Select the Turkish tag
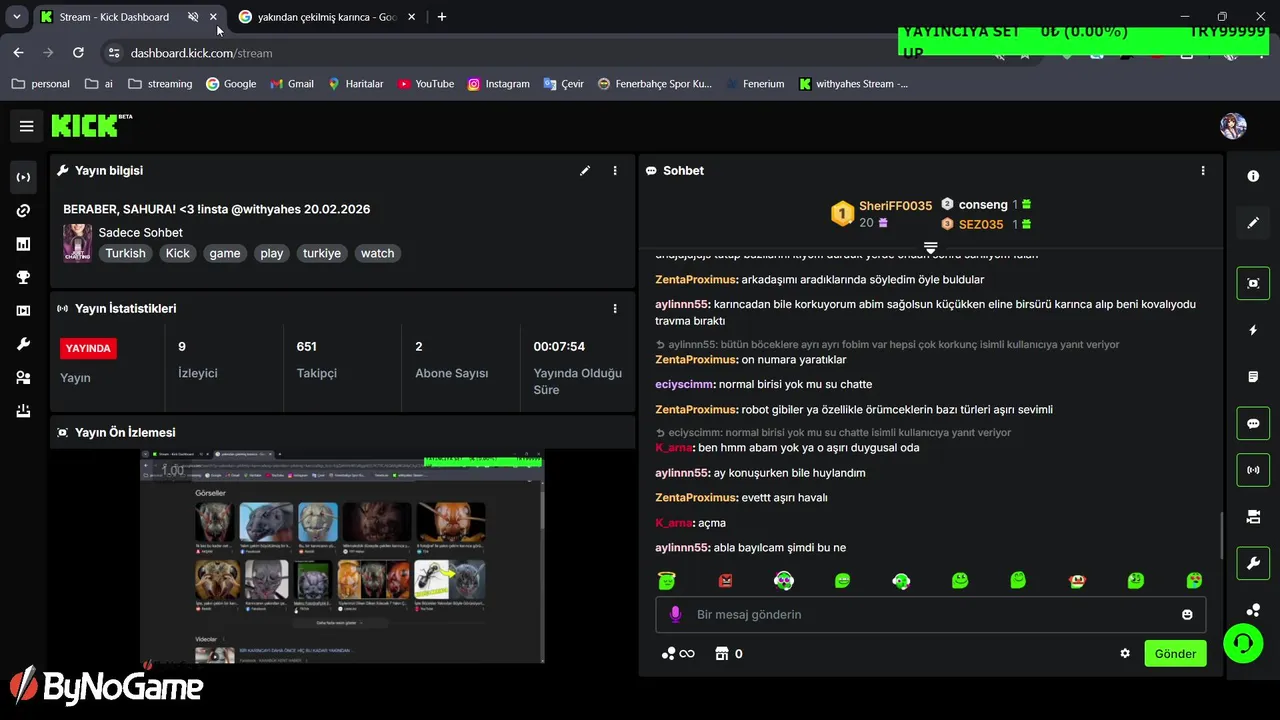 125,253
